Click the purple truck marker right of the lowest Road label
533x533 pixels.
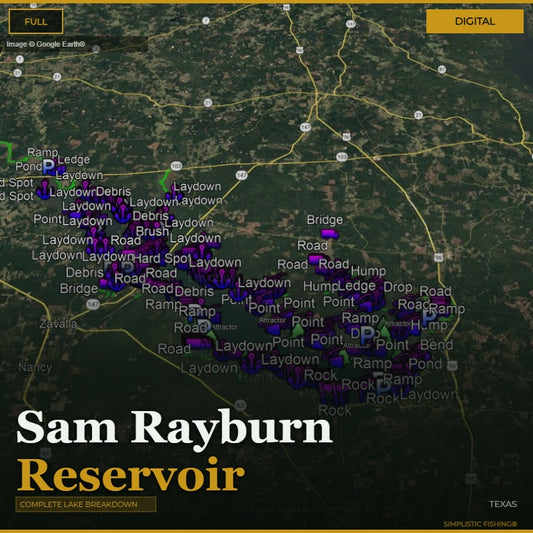tap(200, 343)
